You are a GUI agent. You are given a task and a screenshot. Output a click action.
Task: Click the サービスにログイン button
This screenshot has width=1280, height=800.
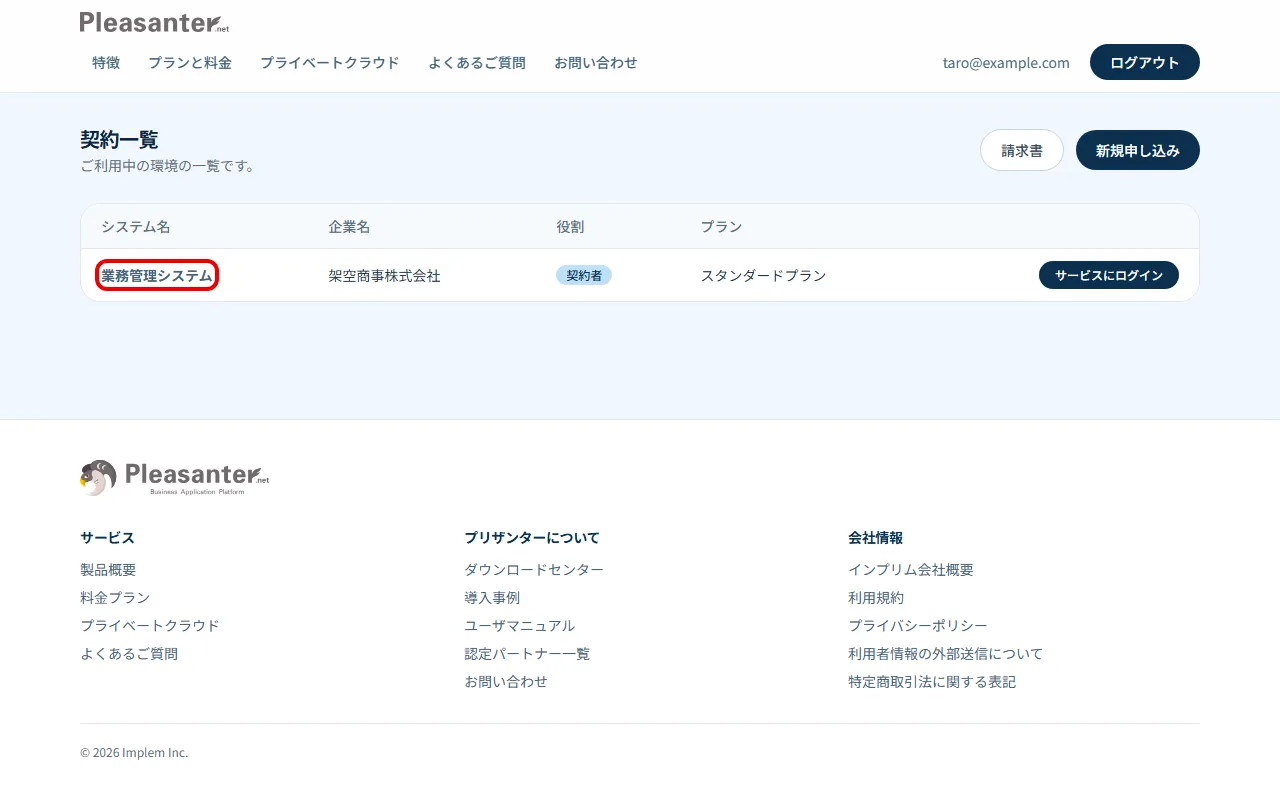[x=1109, y=275]
